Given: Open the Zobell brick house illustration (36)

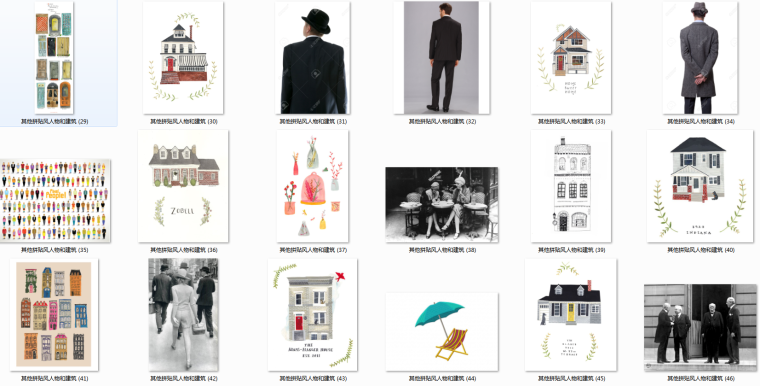Looking at the screenshot, I should [183, 186].
